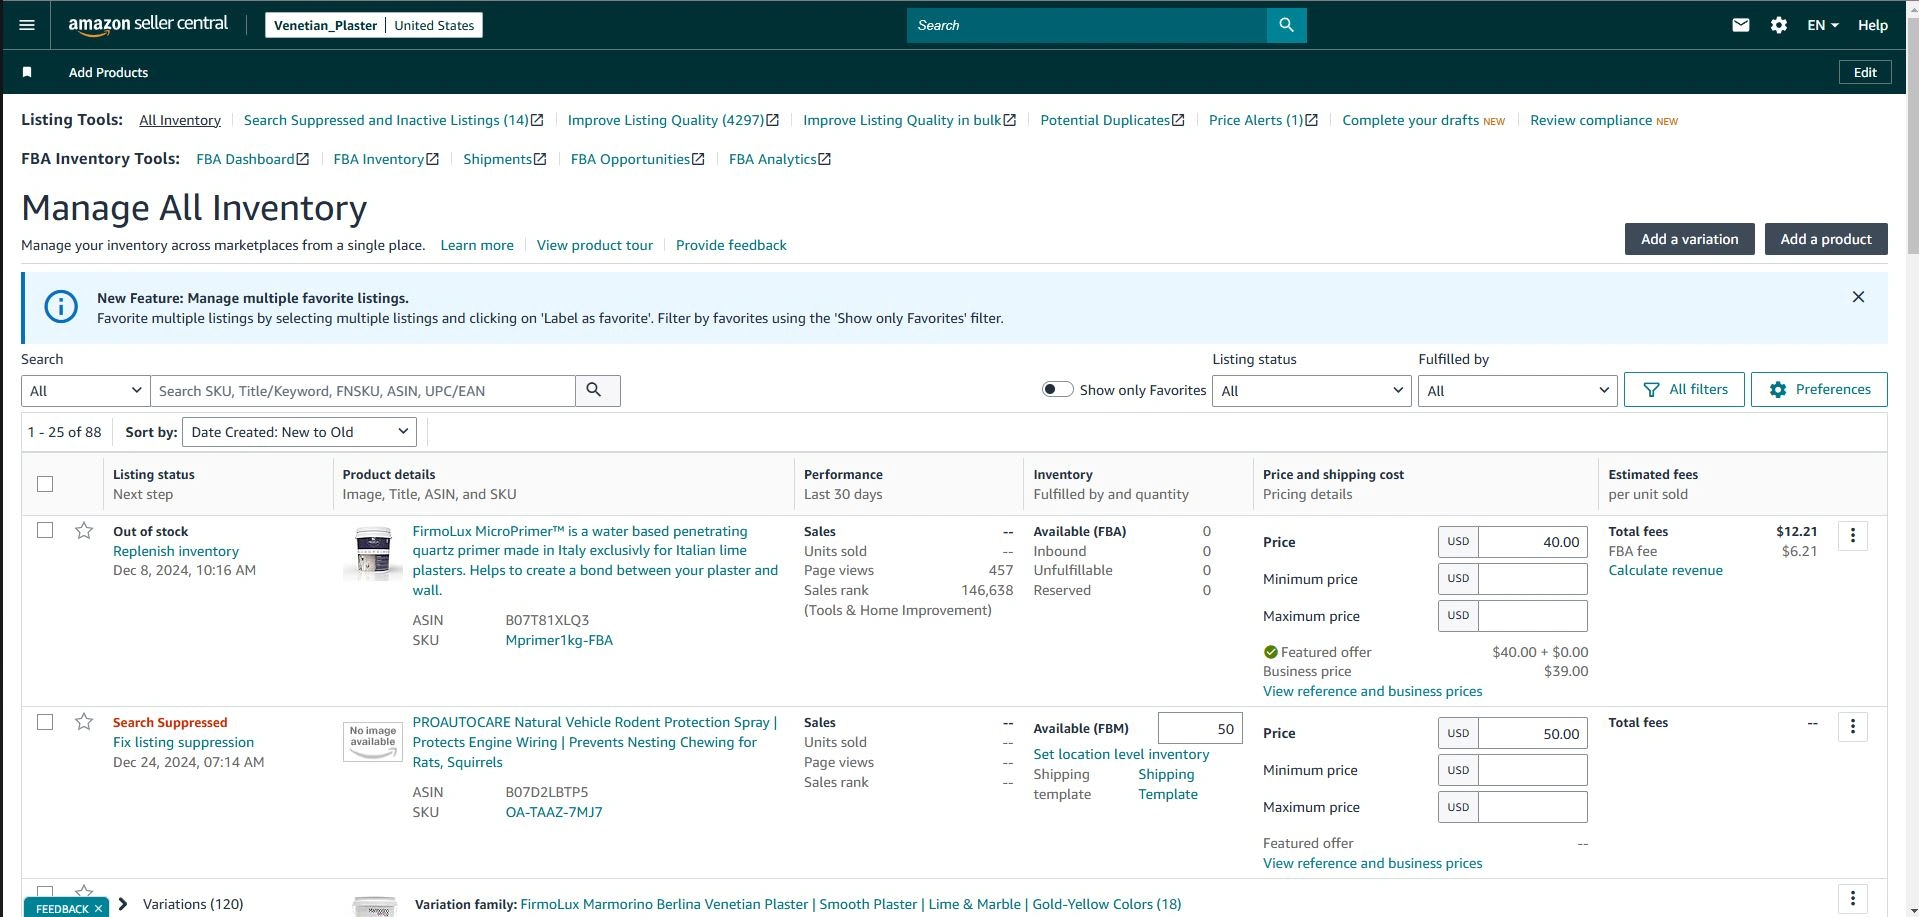The image size is (1919, 917).
Task: Dismiss the Feedback tab using its X
Action: tap(98, 908)
